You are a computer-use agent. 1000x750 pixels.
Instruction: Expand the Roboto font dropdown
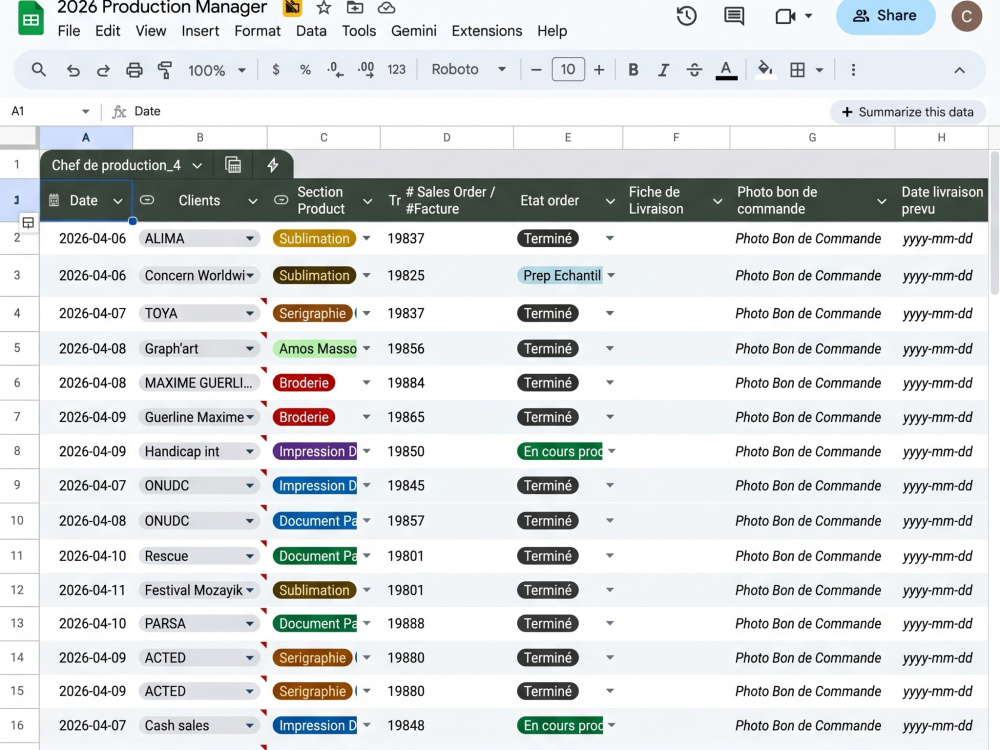[x=469, y=69]
